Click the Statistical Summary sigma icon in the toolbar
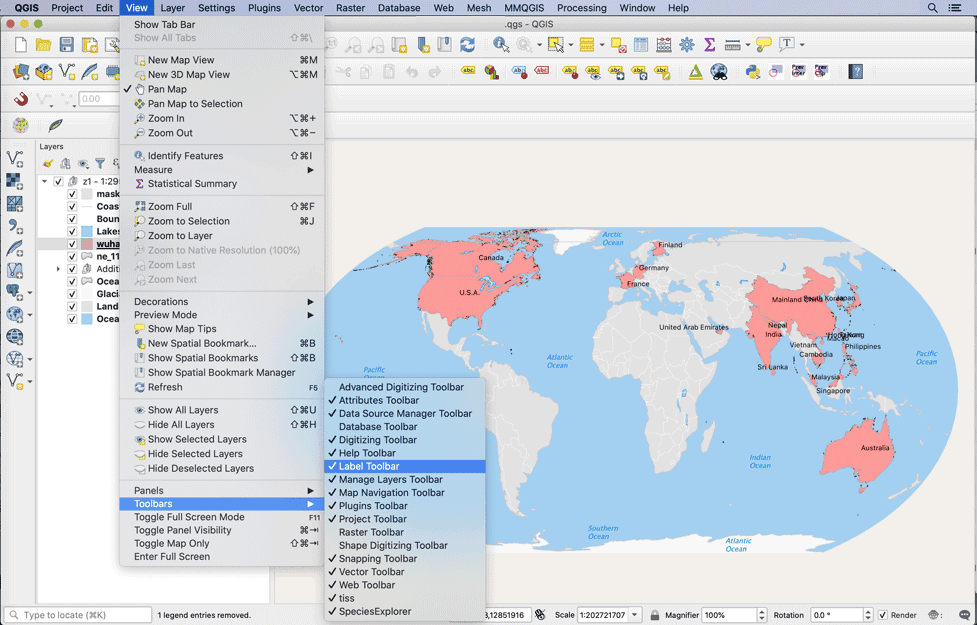Image resolution: width=977 pixels, height=625 pixels. pyautogui.click(x=709, y=45)
